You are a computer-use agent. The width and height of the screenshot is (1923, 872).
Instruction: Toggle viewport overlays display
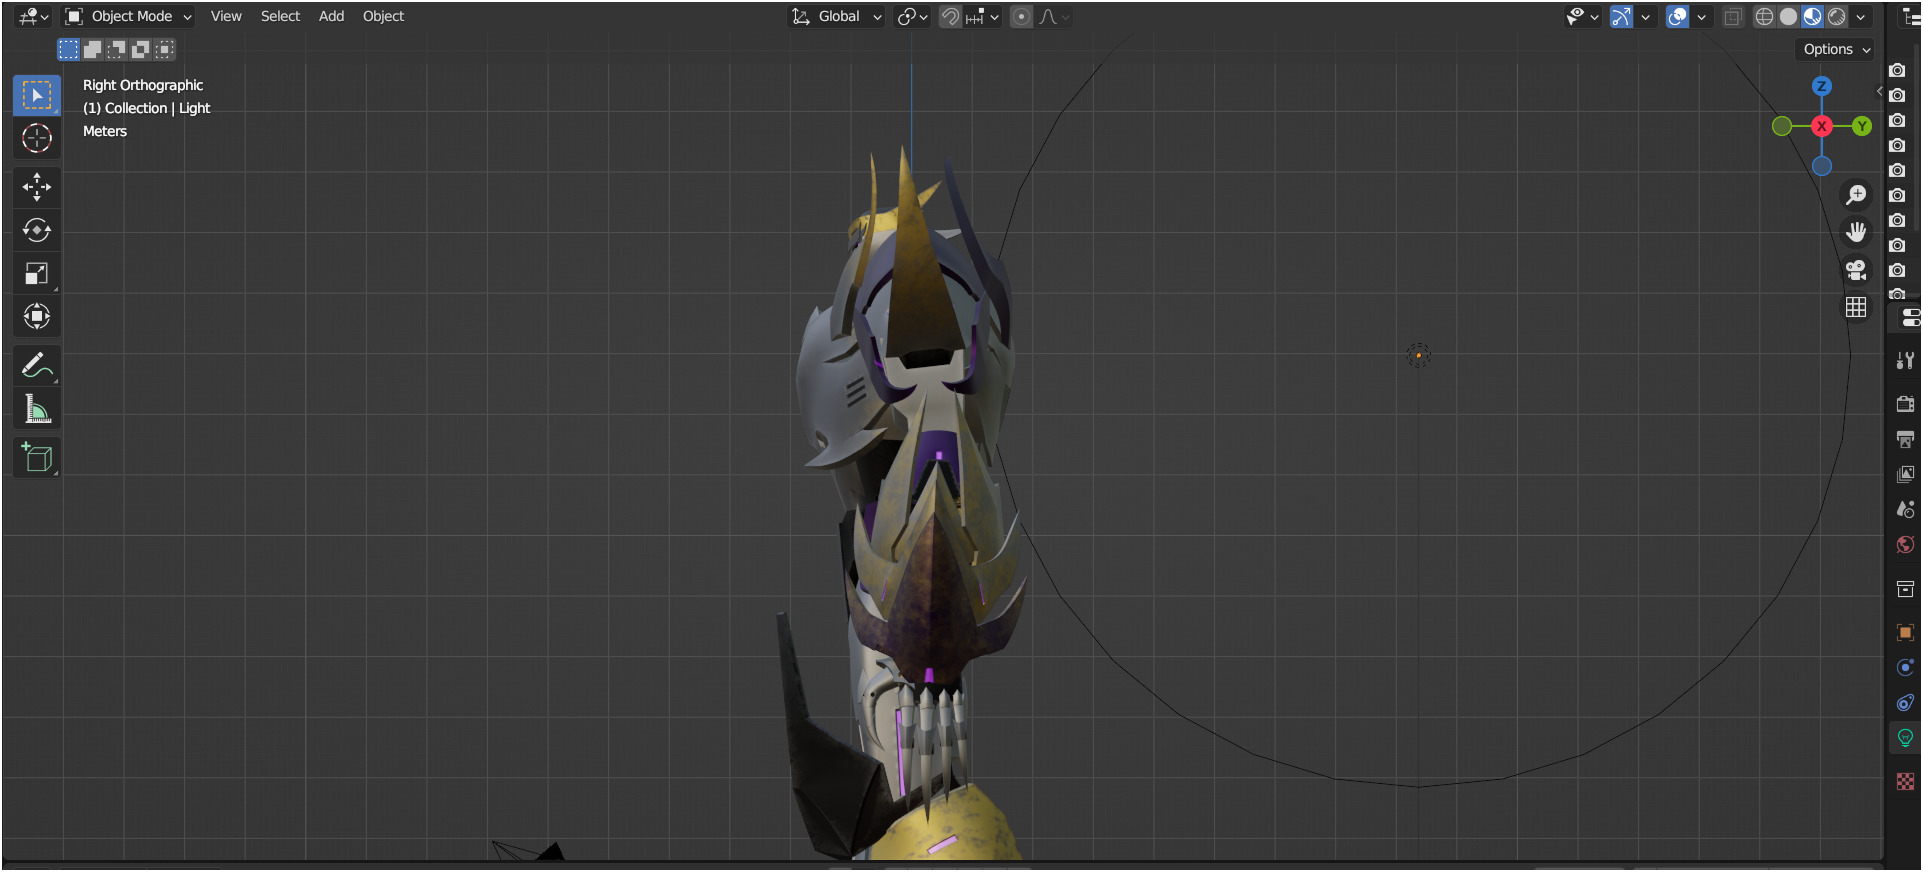[x=1677, y=16]
